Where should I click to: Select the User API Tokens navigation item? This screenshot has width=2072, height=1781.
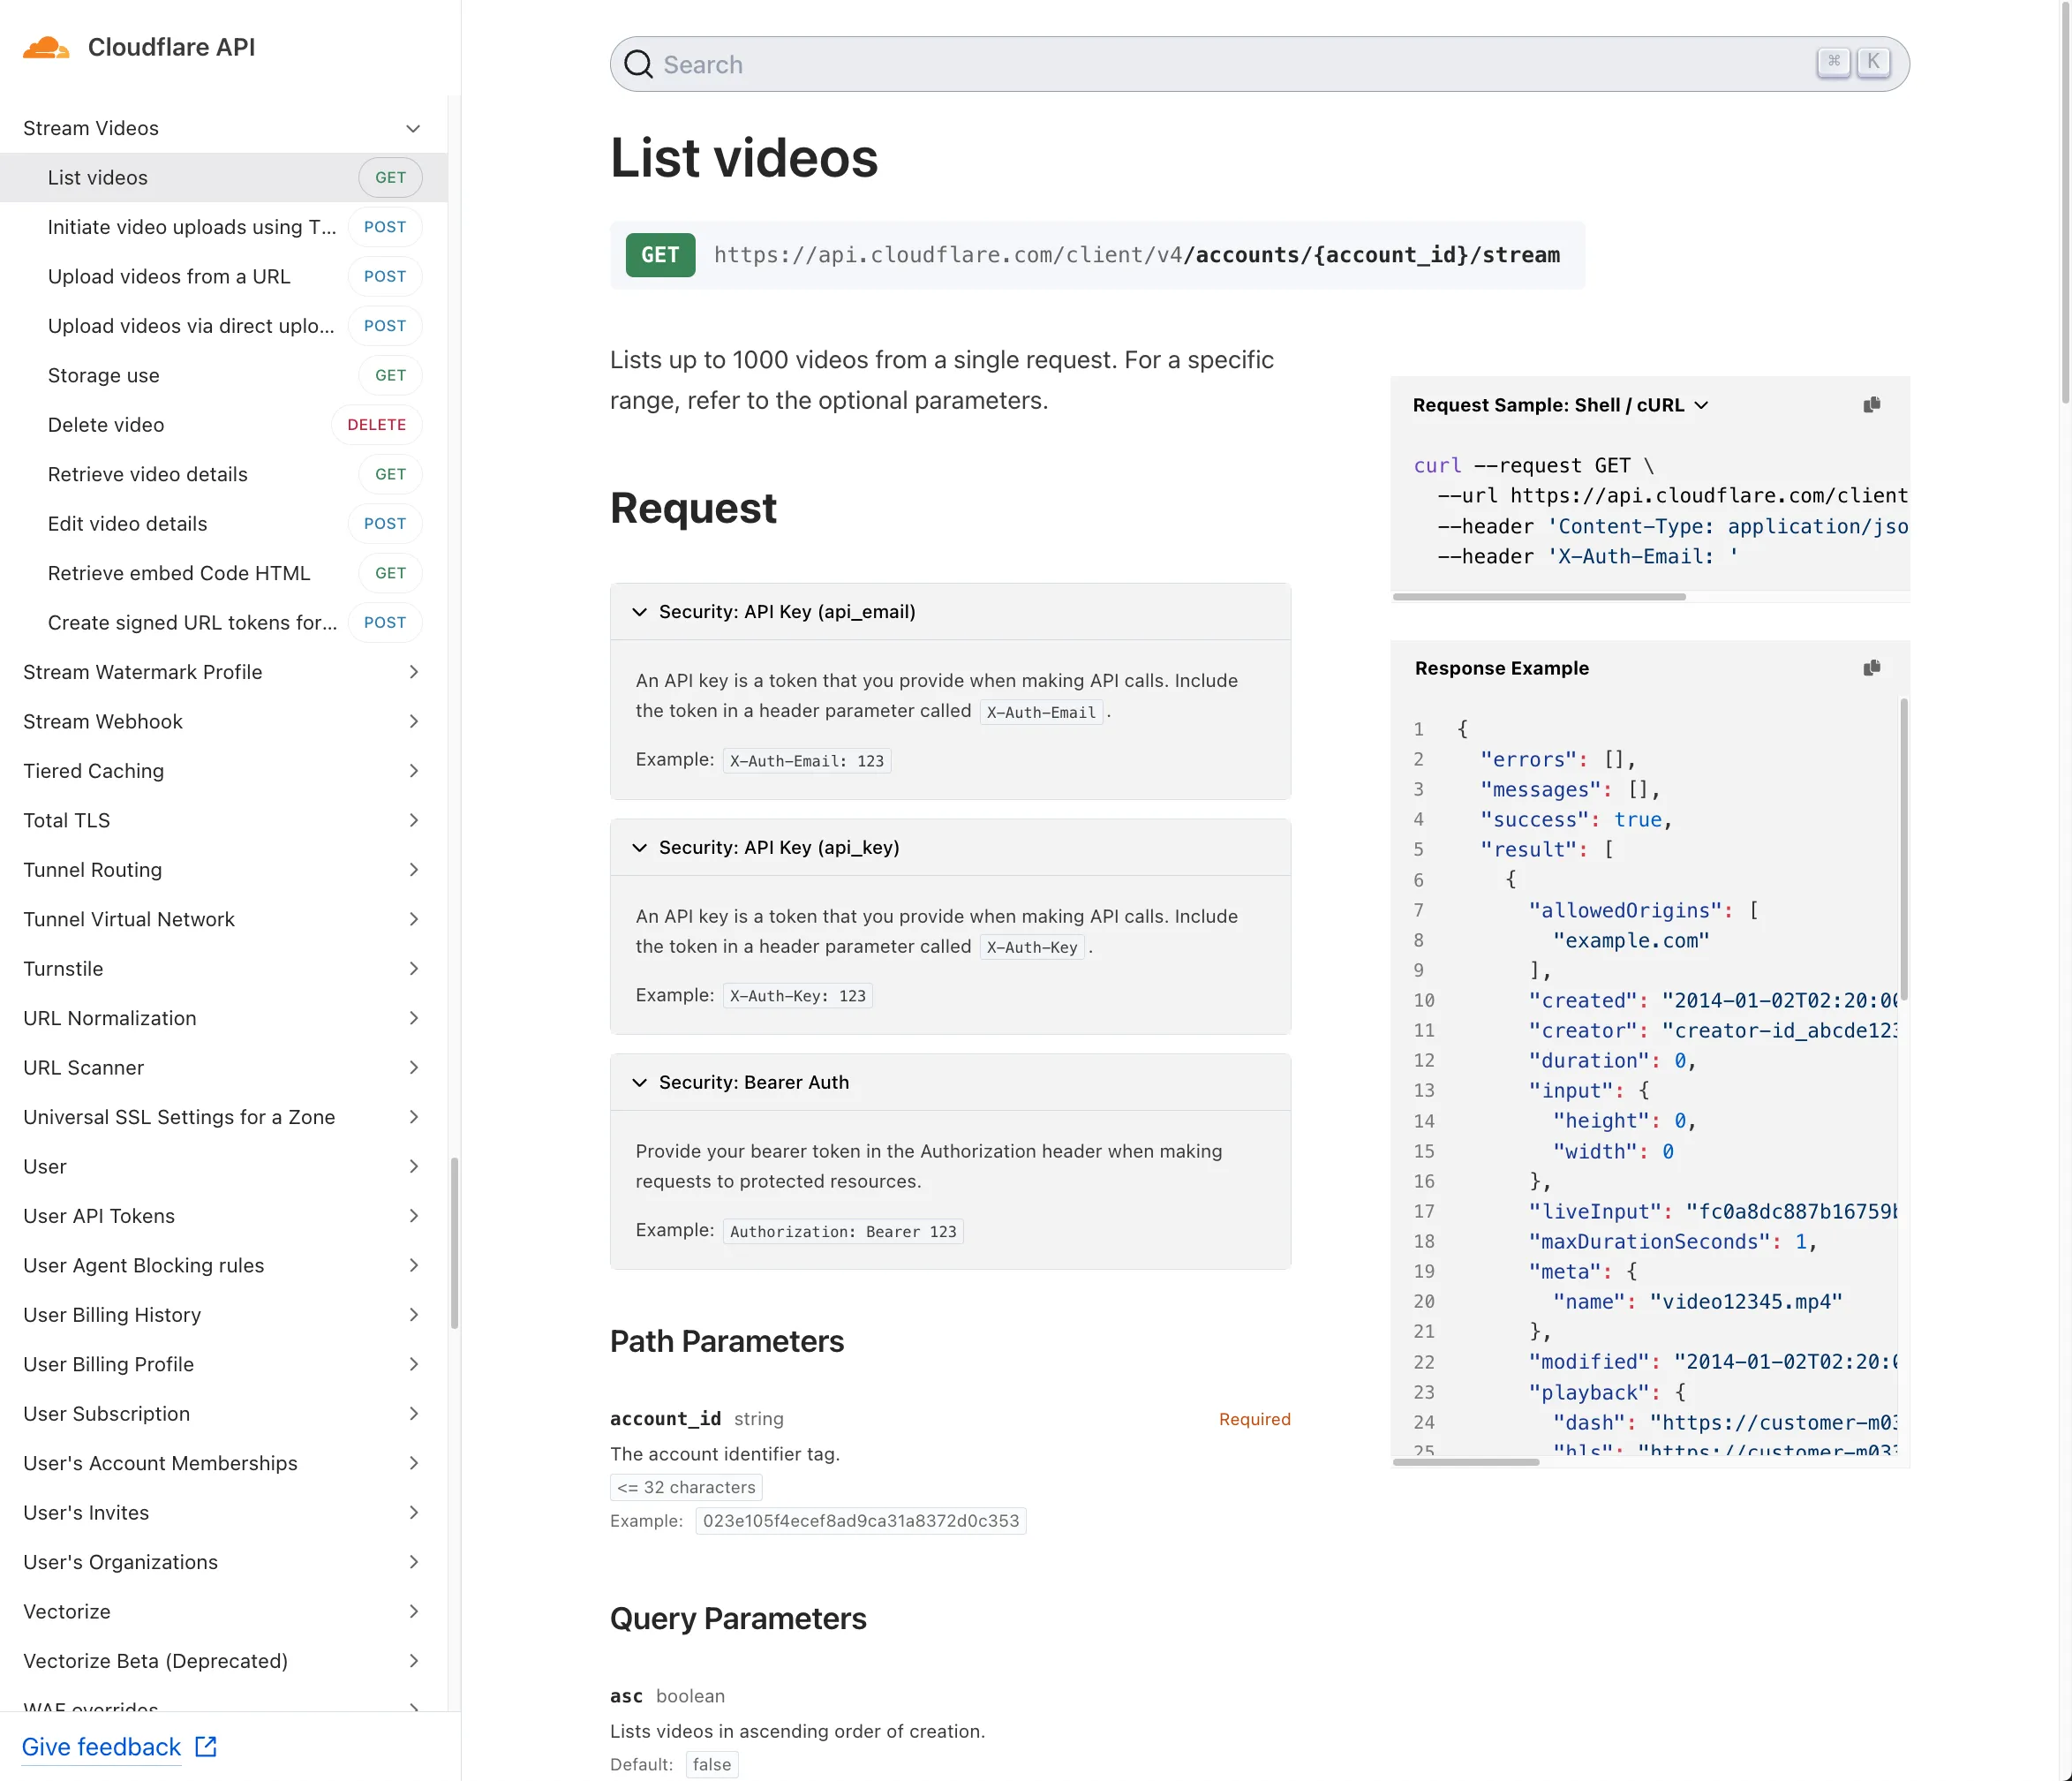[98, 1216]
